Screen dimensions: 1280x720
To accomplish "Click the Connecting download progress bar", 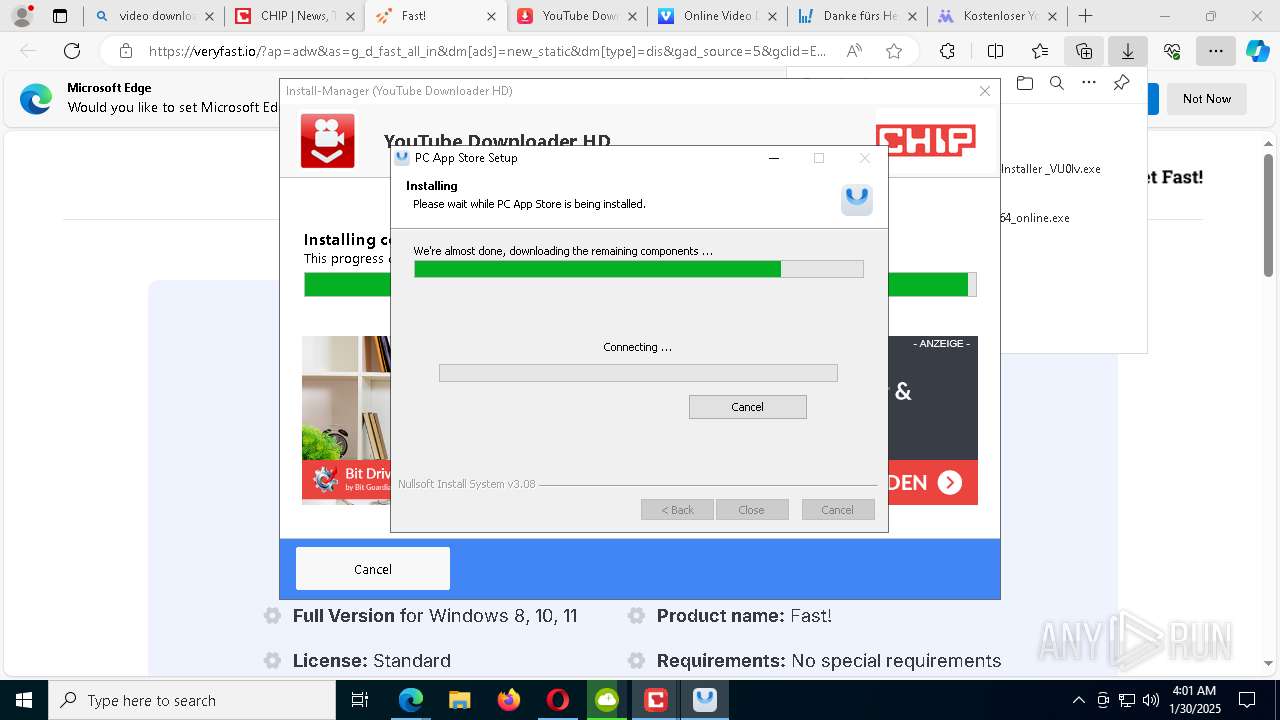I will [x=638, y=373].
